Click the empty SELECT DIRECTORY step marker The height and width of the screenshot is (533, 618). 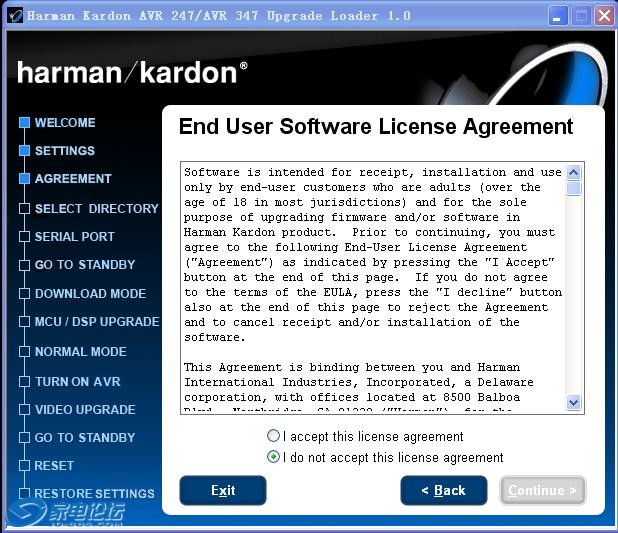point(24,209)
